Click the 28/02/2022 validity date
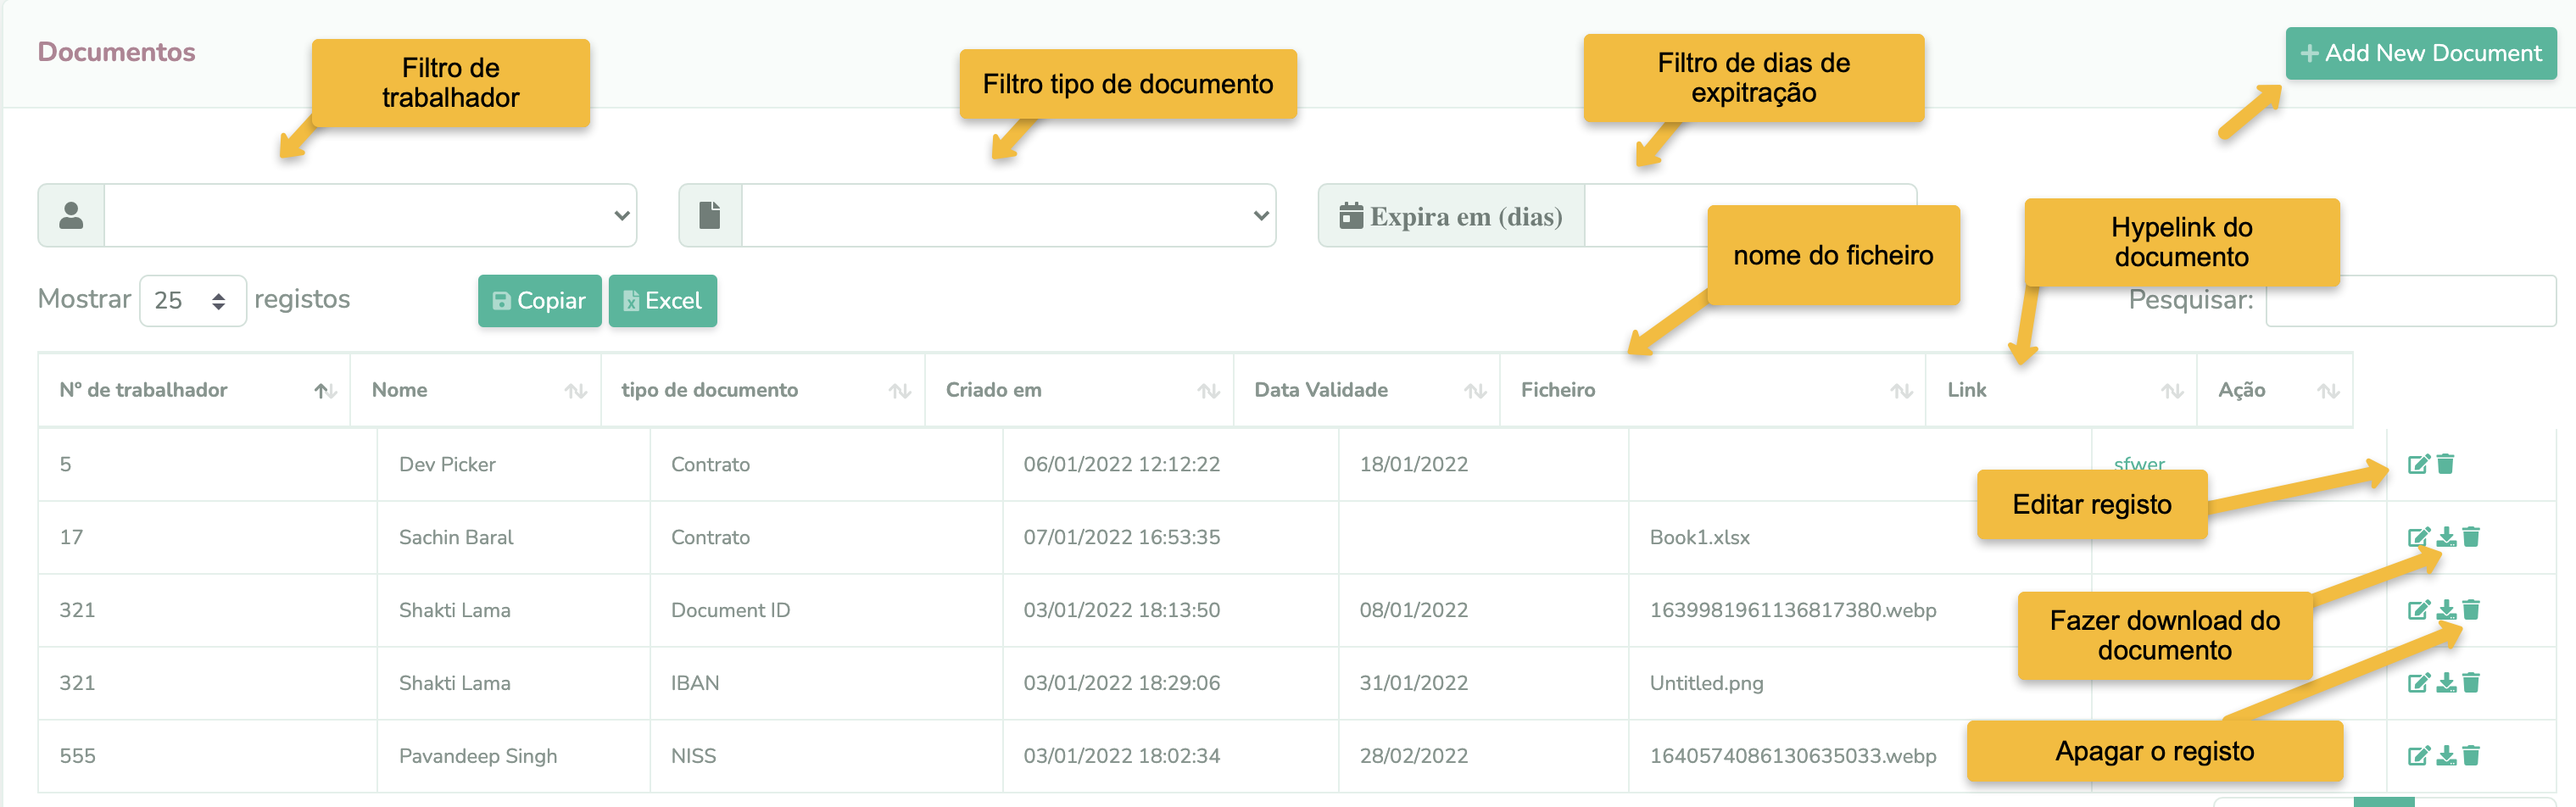This screenshot has width=2576, height=807. [1414, 756]
